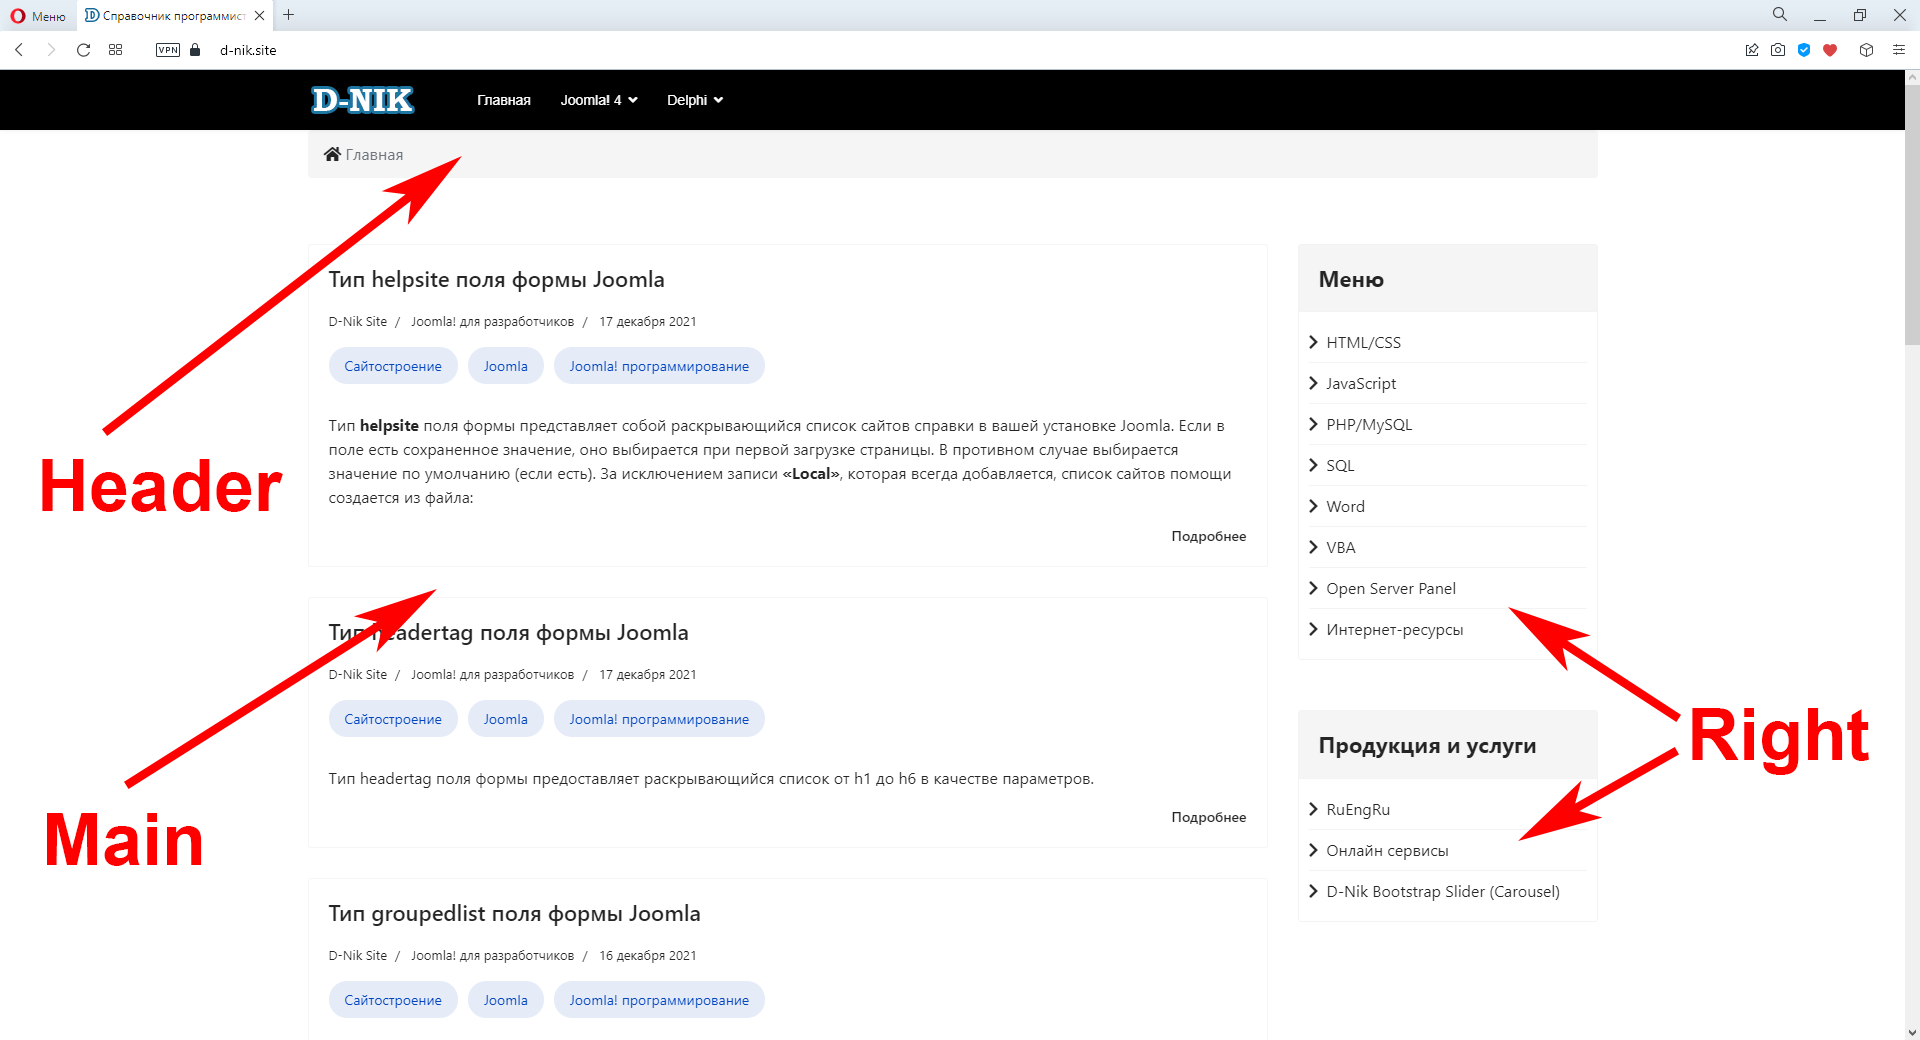Open Open Server Panel sidebar item
The width and height of the screenshot is (1920, 1040).
(1391, 588)
